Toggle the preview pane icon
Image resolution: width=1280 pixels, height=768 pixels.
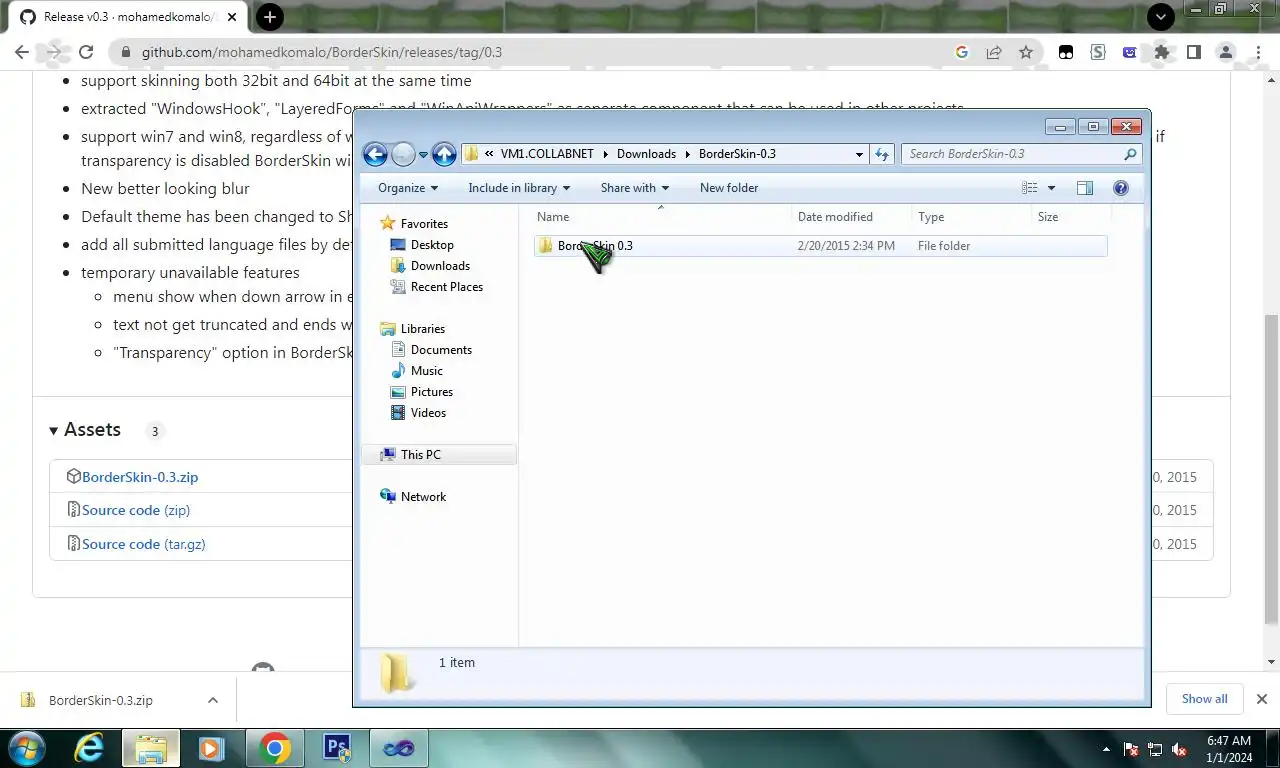click(x=1085, y=188)
